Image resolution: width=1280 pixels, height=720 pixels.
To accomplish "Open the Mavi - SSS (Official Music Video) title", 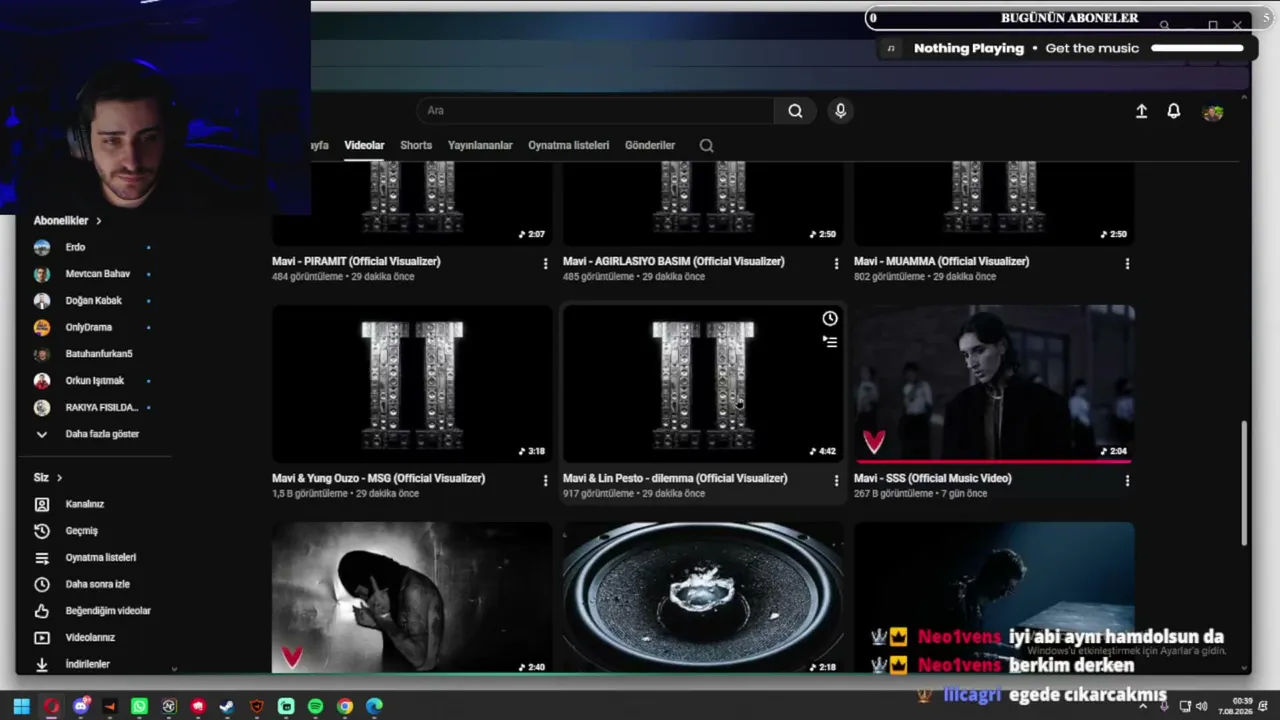I will point(933,479).
